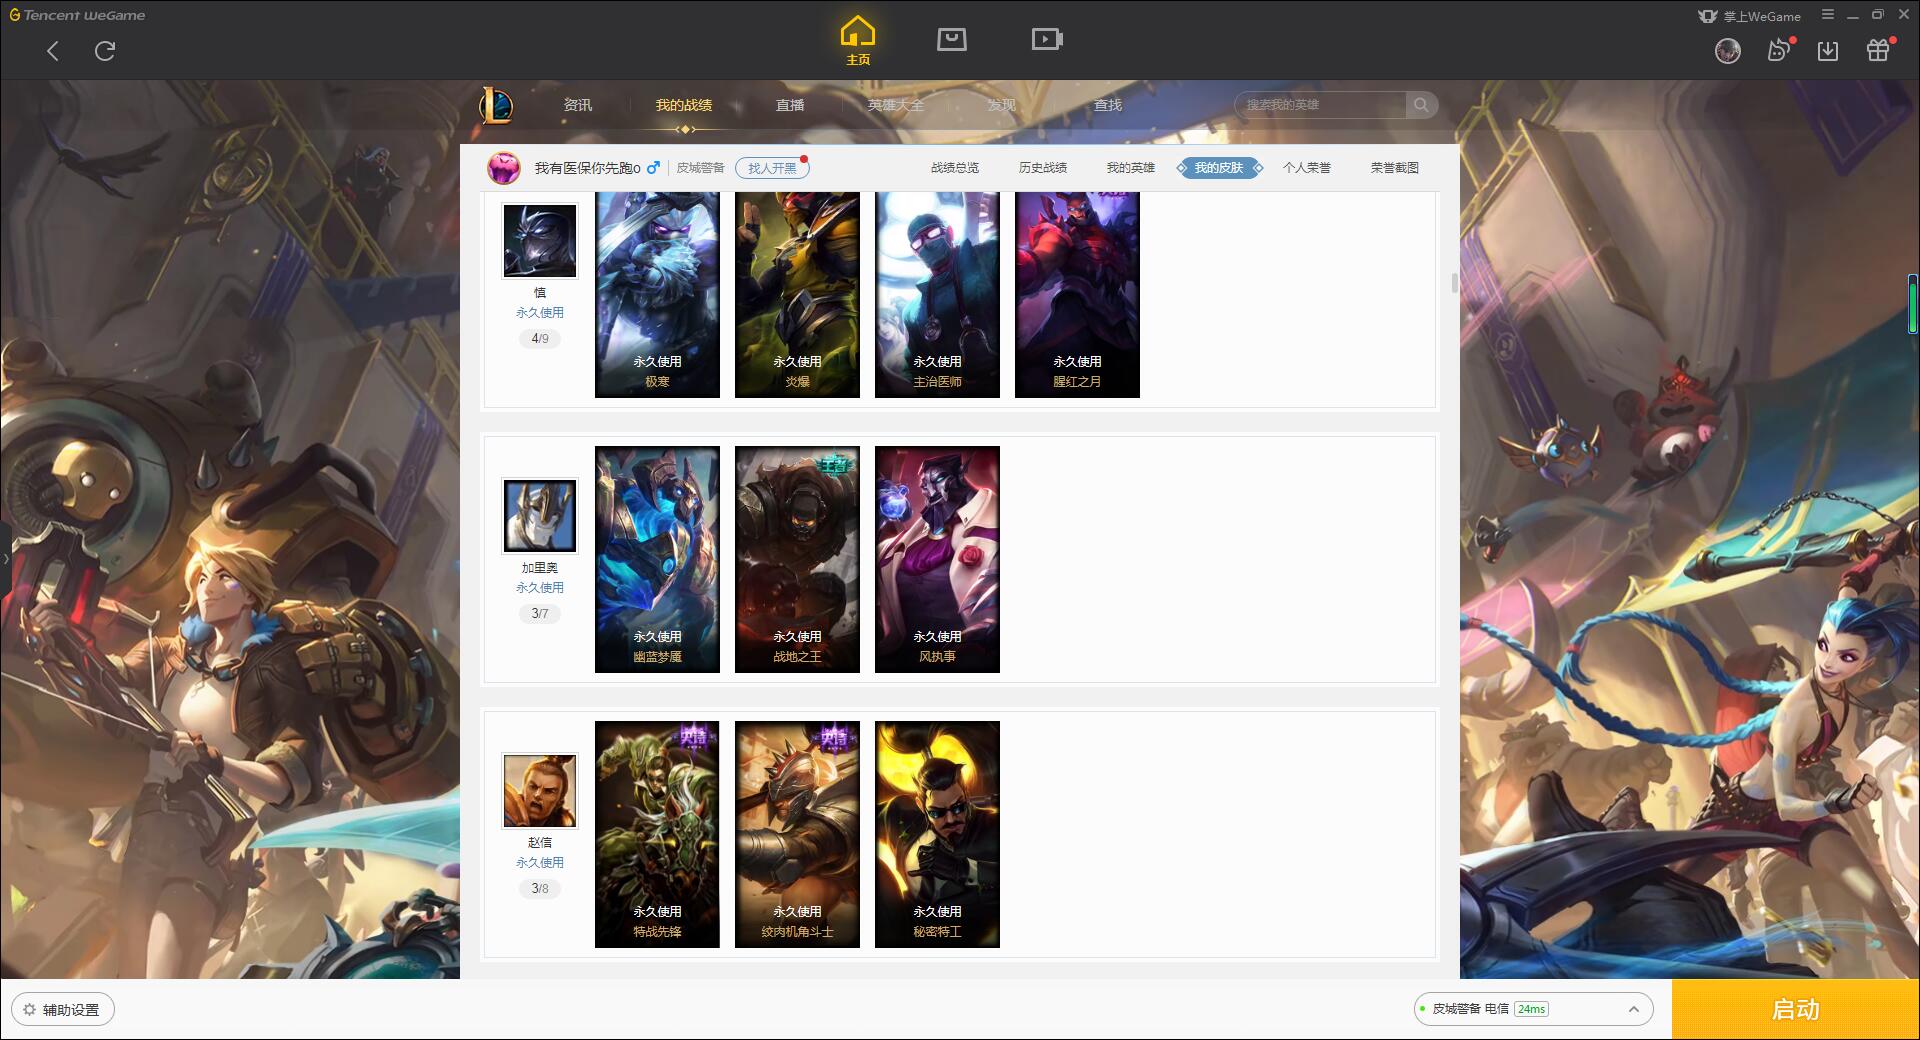1920x1040 pixels.
Task: Click the search magnifier button
Action: [1421, 105]
